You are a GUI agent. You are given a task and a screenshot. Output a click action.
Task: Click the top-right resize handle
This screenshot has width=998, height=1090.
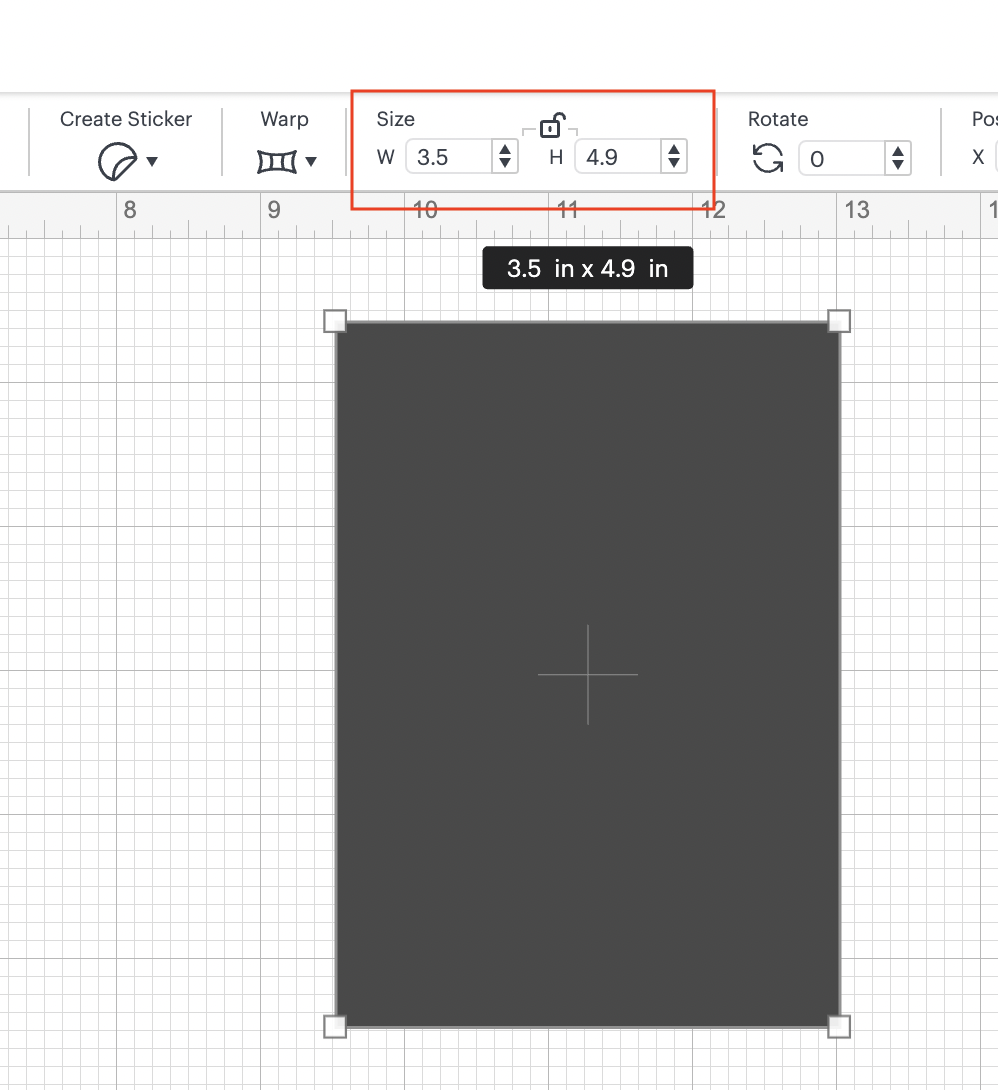[x=839, y=321]
